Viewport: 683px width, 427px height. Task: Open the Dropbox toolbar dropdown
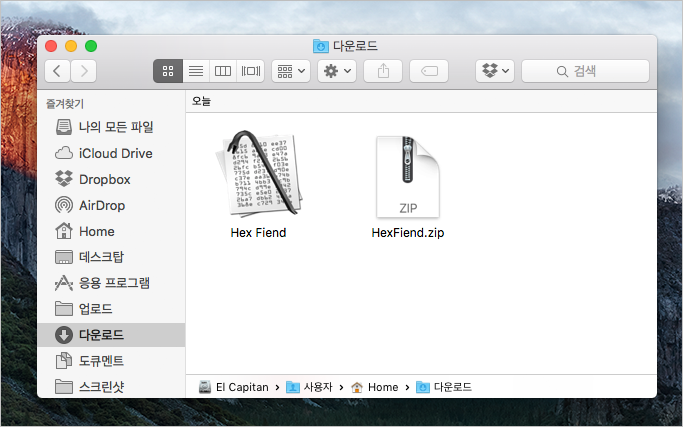pos(495,71)
